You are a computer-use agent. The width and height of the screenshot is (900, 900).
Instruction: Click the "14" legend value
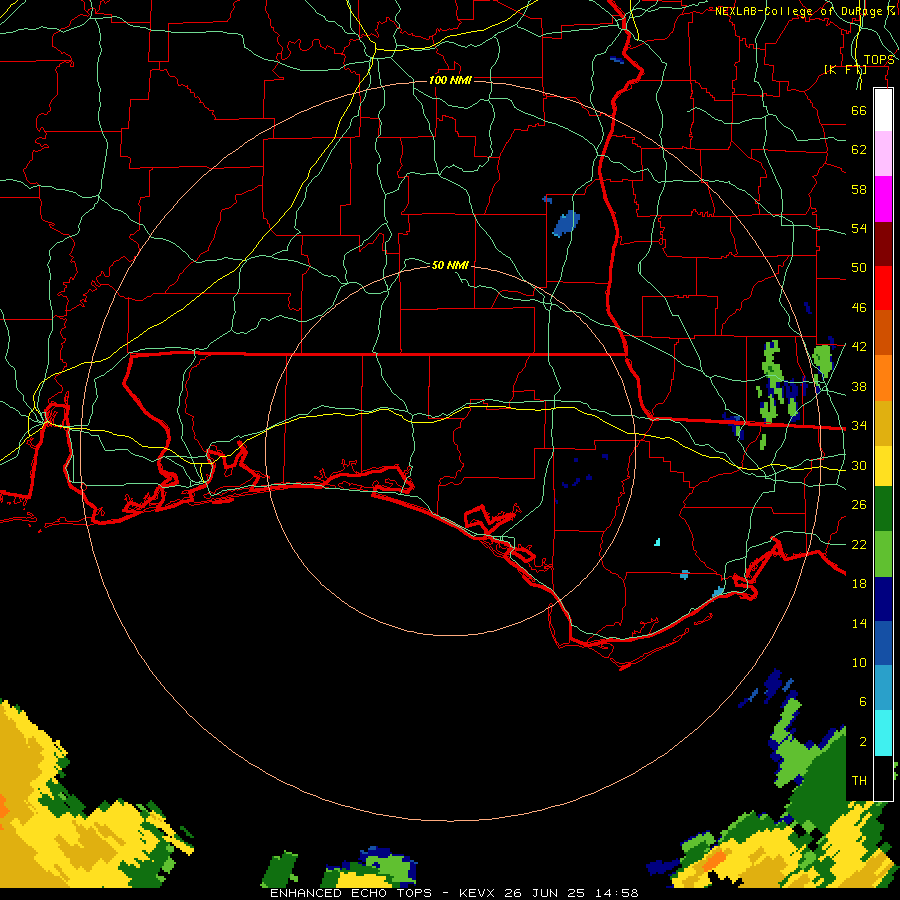[859, 623]
